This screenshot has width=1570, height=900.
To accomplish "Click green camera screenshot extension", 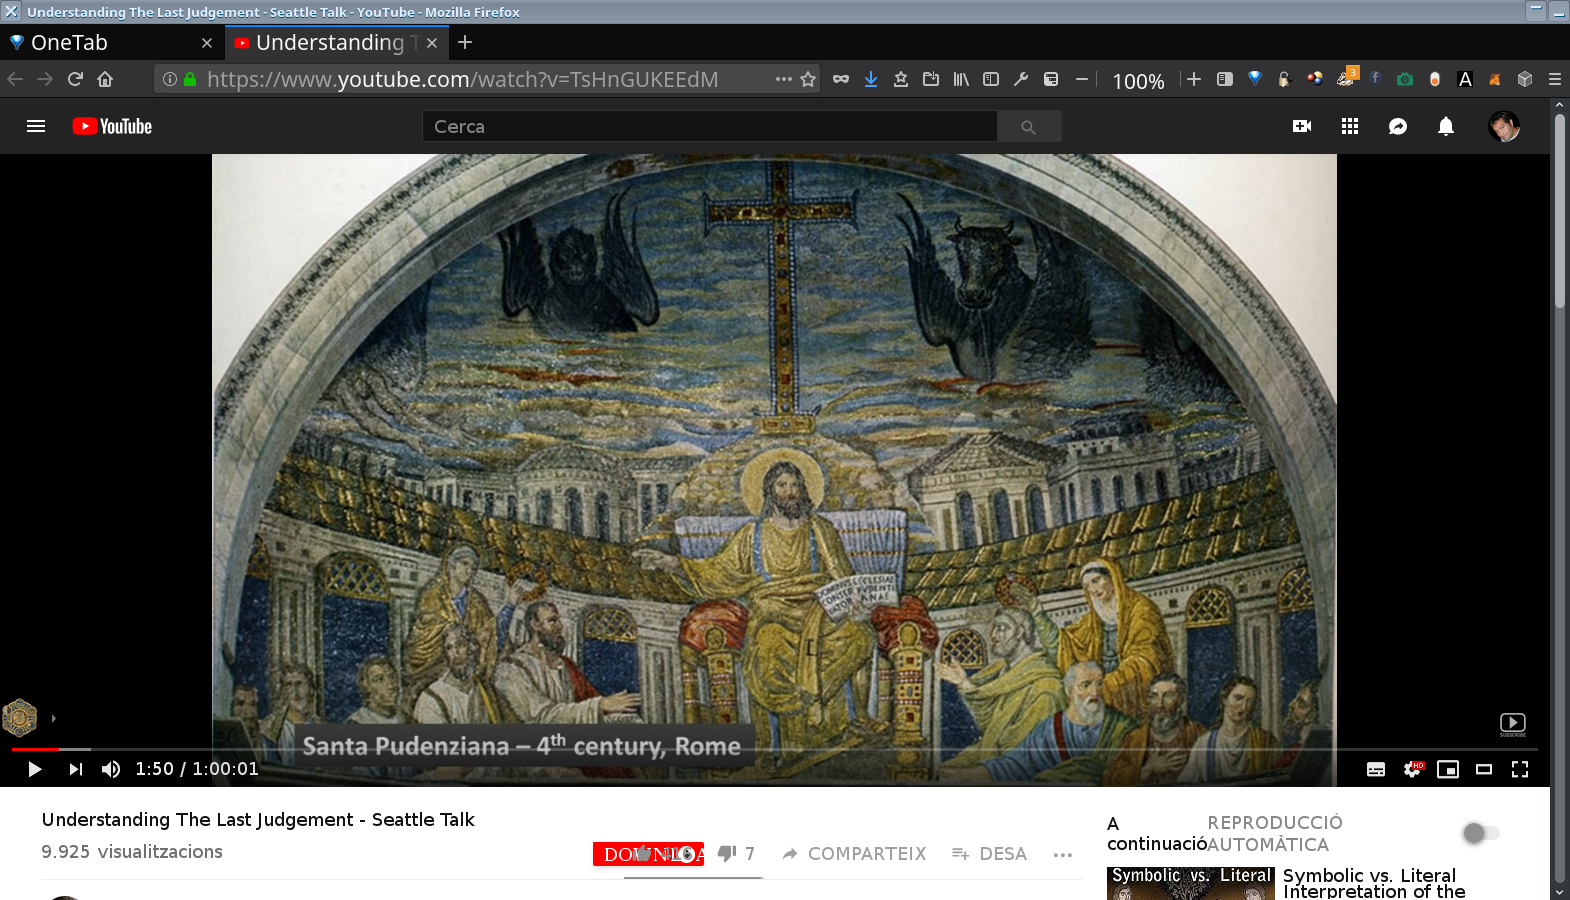I will 1405,79.
